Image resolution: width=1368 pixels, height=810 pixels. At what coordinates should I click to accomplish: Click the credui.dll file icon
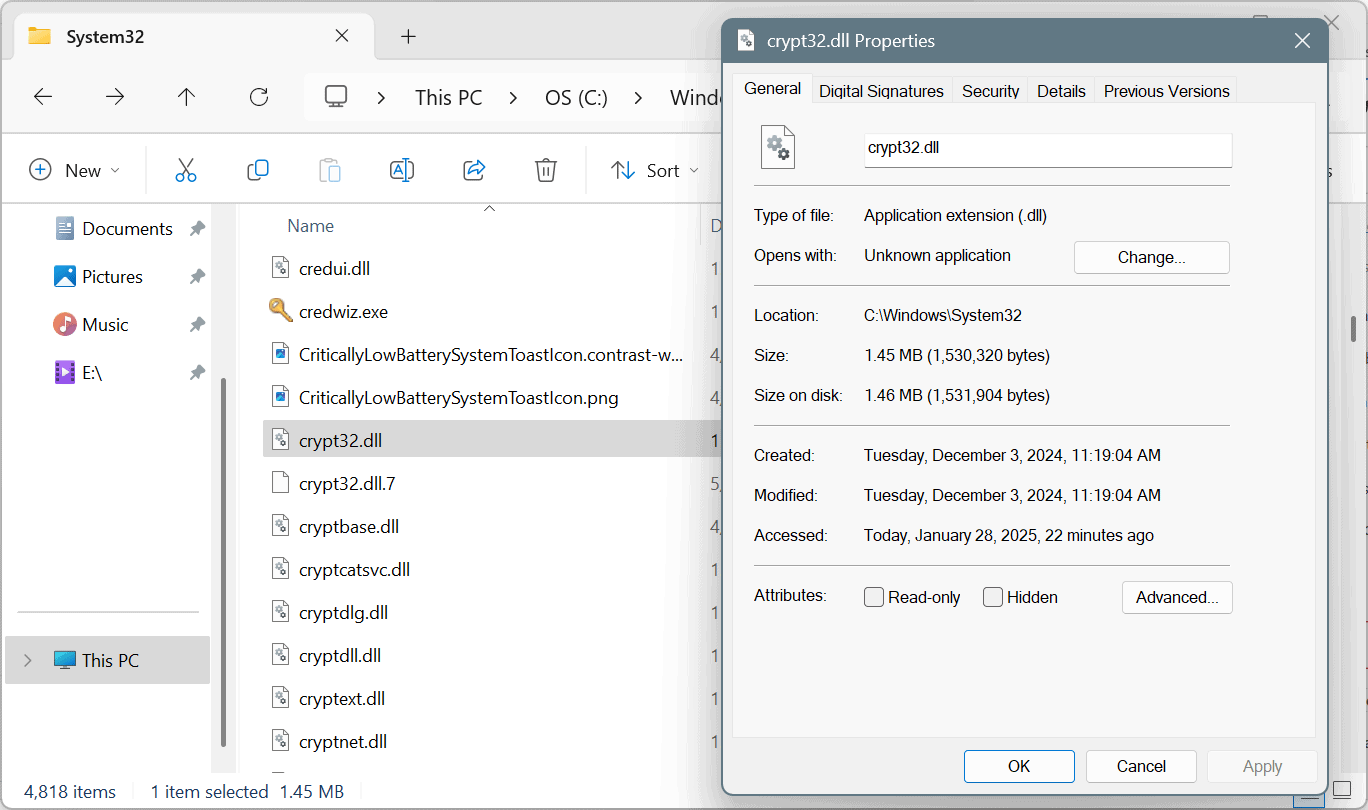(280, 268)
